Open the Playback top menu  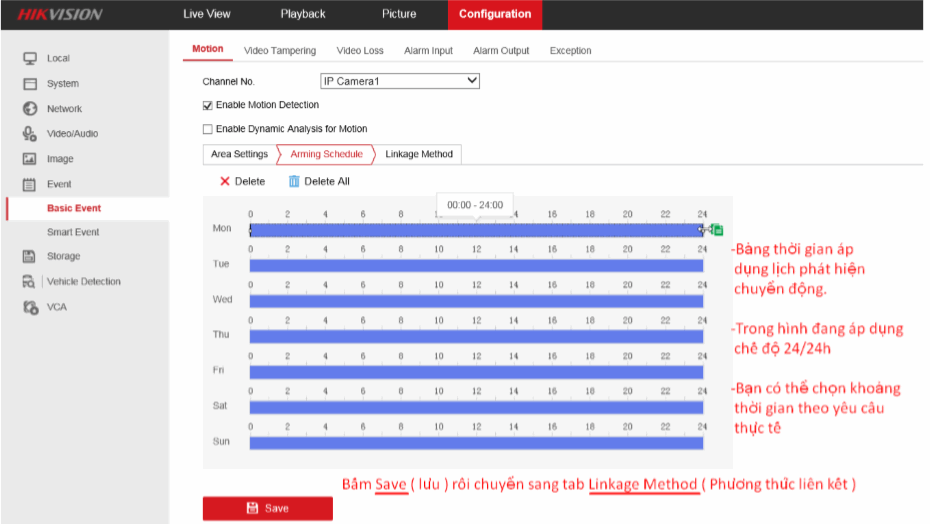[x=303, y=14]
